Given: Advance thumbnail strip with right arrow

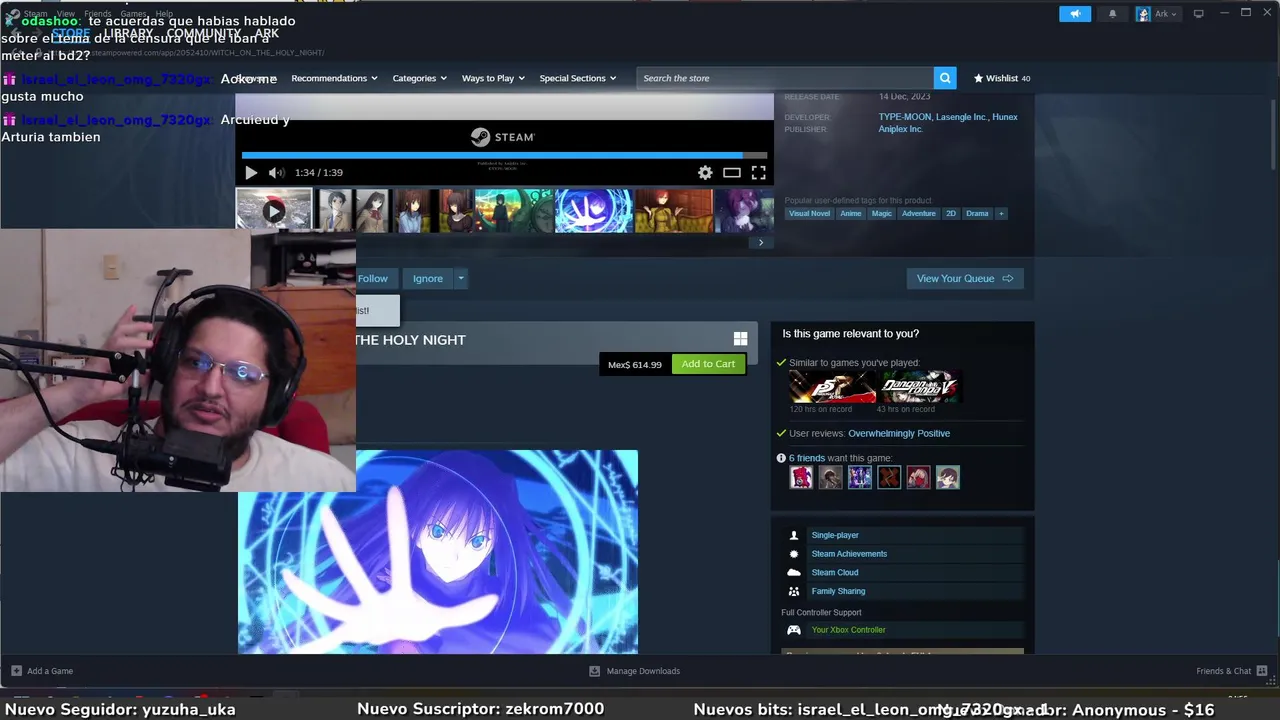Looking at the screenshot, I should (761, 242).
